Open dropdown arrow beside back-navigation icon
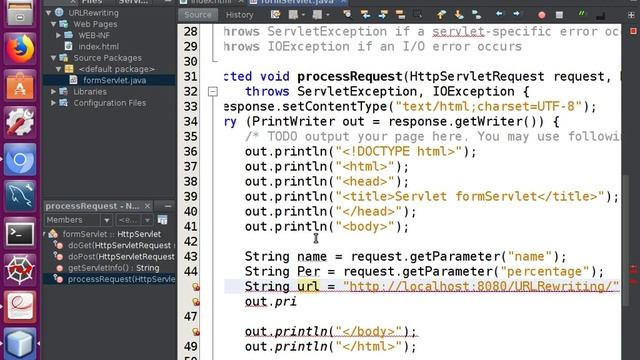640x360 pixels. [304, 15]
